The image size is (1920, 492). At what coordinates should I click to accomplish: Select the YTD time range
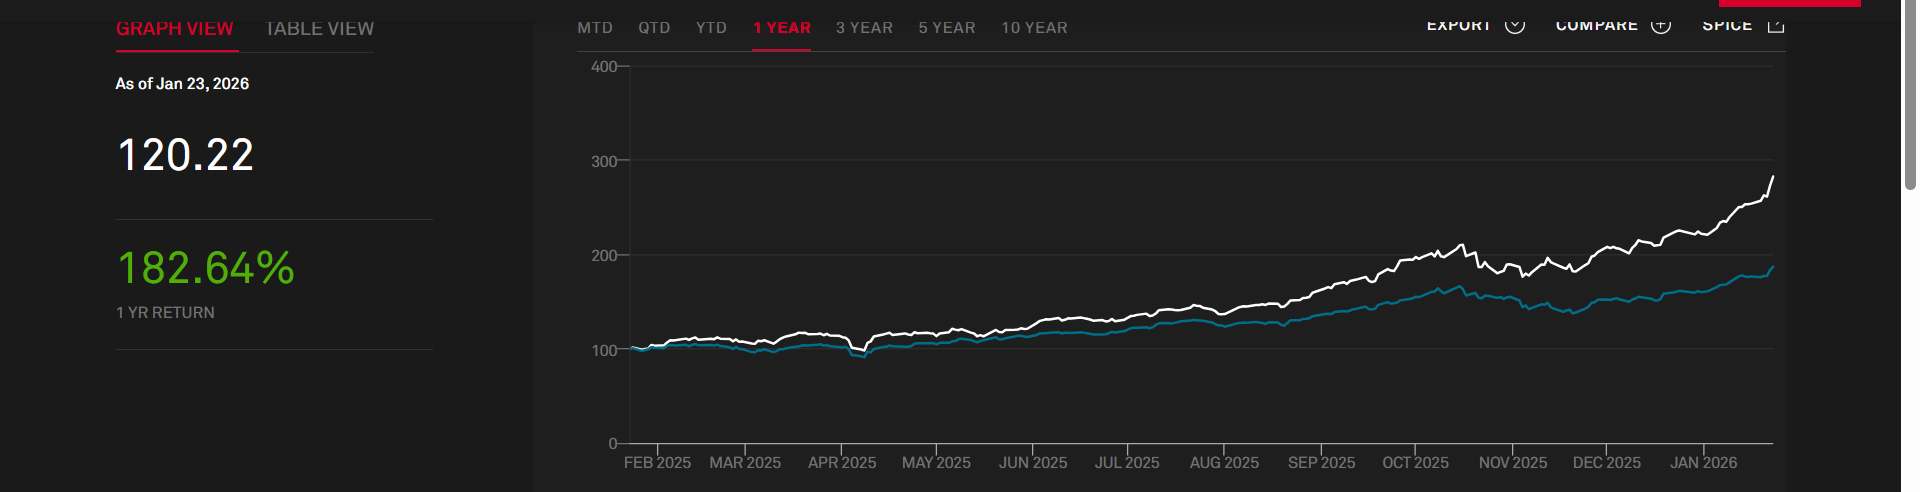[711, 28]
